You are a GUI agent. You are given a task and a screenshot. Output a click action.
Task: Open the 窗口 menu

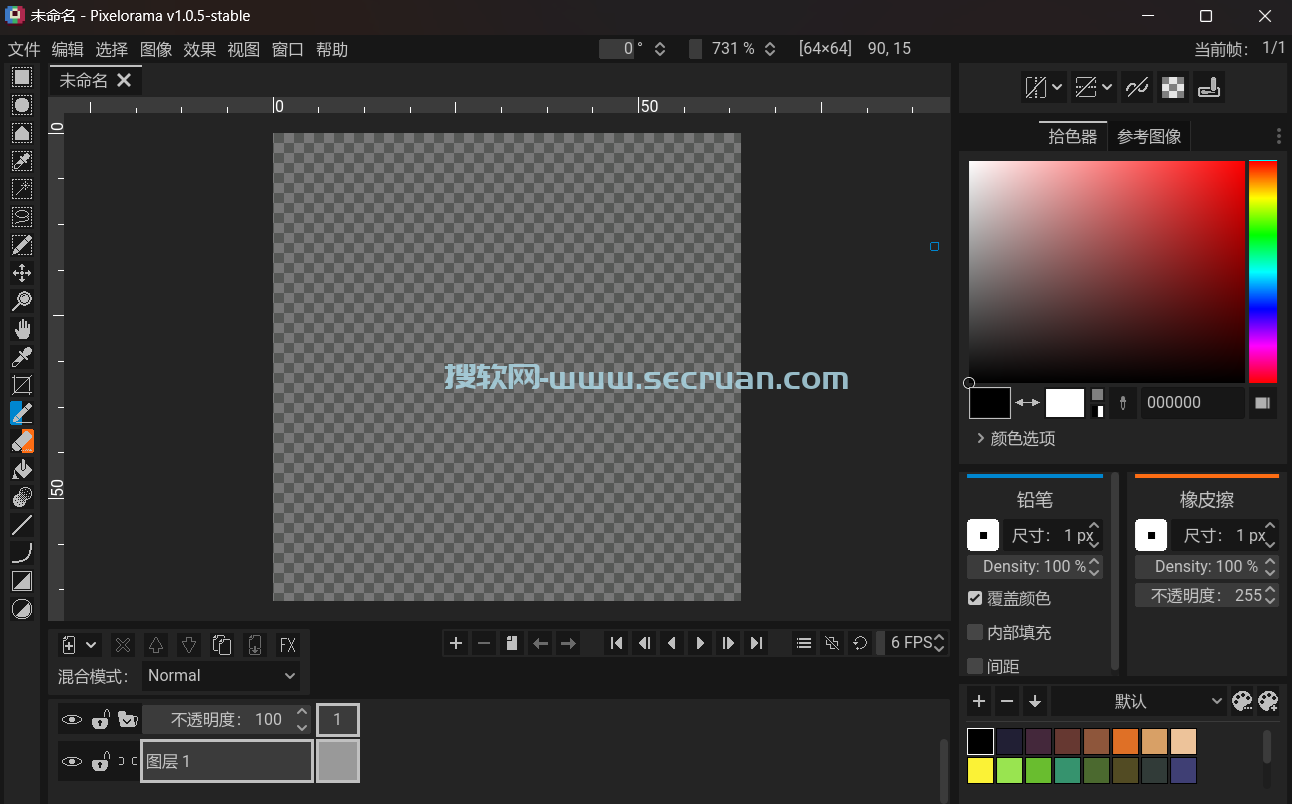pyautogui.click(x=288, y=49)
